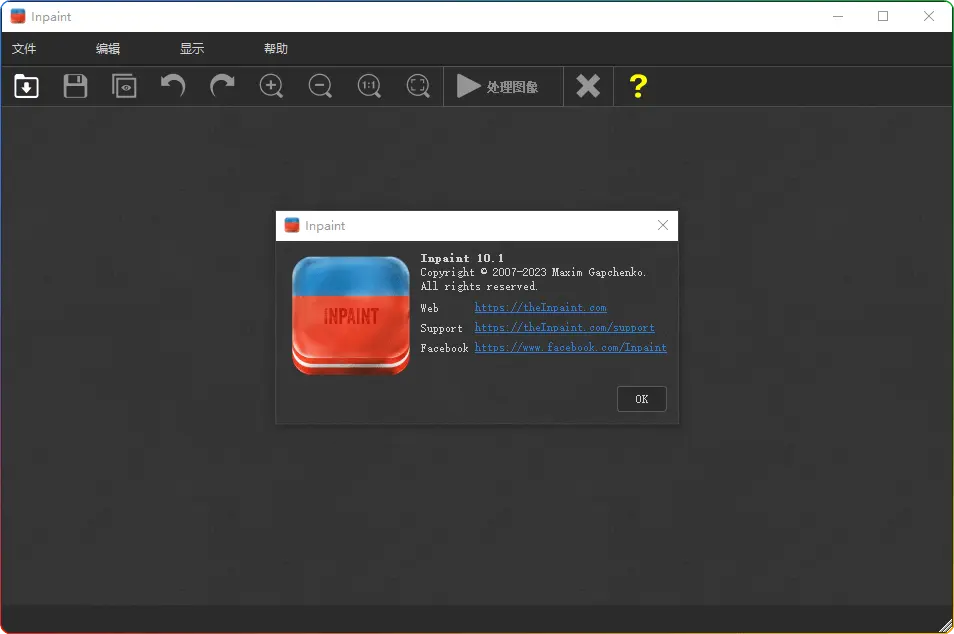Zoom in with the magnifier plus icon
Viewport: 954px width, 634px height.
(271, 87)
